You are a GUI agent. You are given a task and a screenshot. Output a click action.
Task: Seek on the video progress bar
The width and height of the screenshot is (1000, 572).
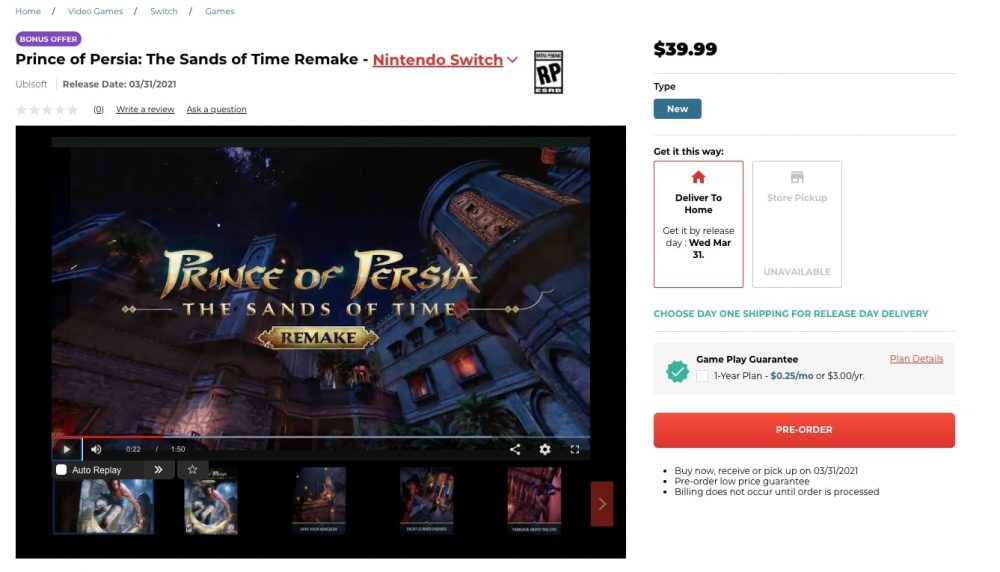coord(321,437)
